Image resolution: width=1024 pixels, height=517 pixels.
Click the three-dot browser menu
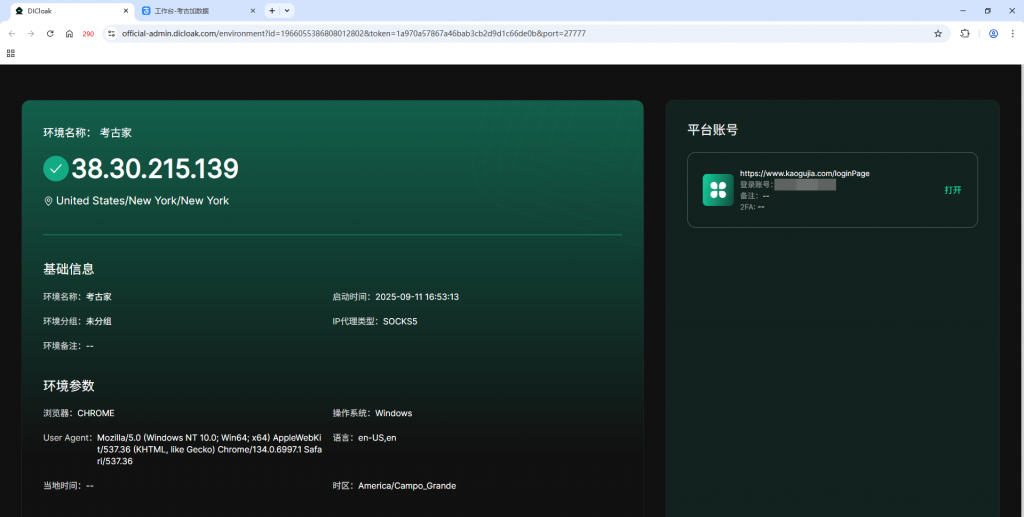[1013, 33]
